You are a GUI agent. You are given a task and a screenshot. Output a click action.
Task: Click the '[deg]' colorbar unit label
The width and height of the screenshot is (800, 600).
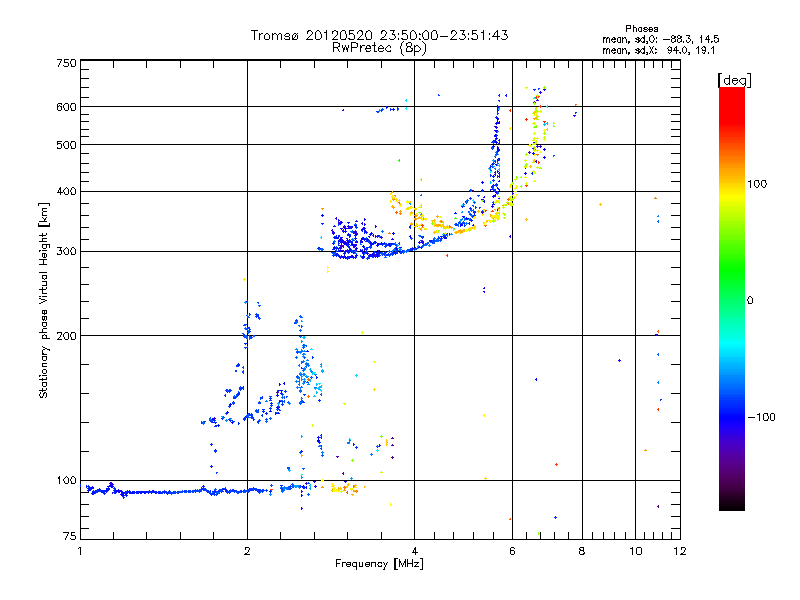click(x=734, y=80)
